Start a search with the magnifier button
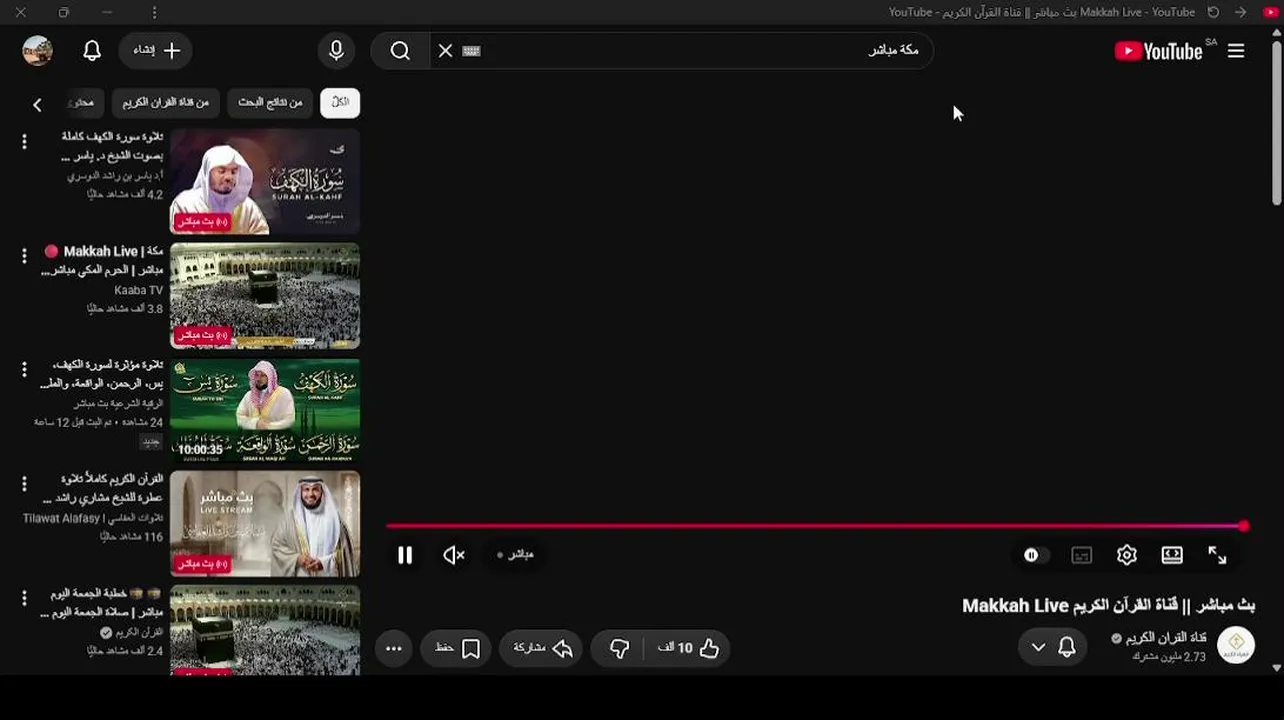Image resolution: width=1284 pixels, height=720 pixels. click(400, 51)
